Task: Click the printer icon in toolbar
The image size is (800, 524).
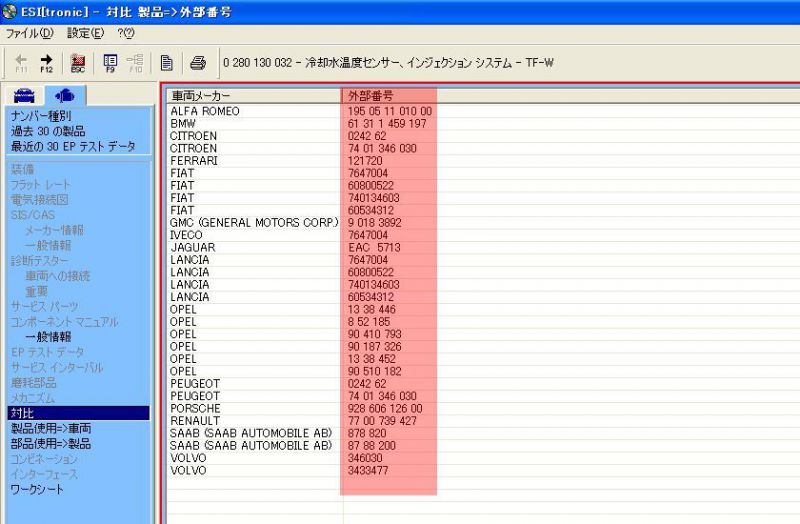Action: [198, 62]
